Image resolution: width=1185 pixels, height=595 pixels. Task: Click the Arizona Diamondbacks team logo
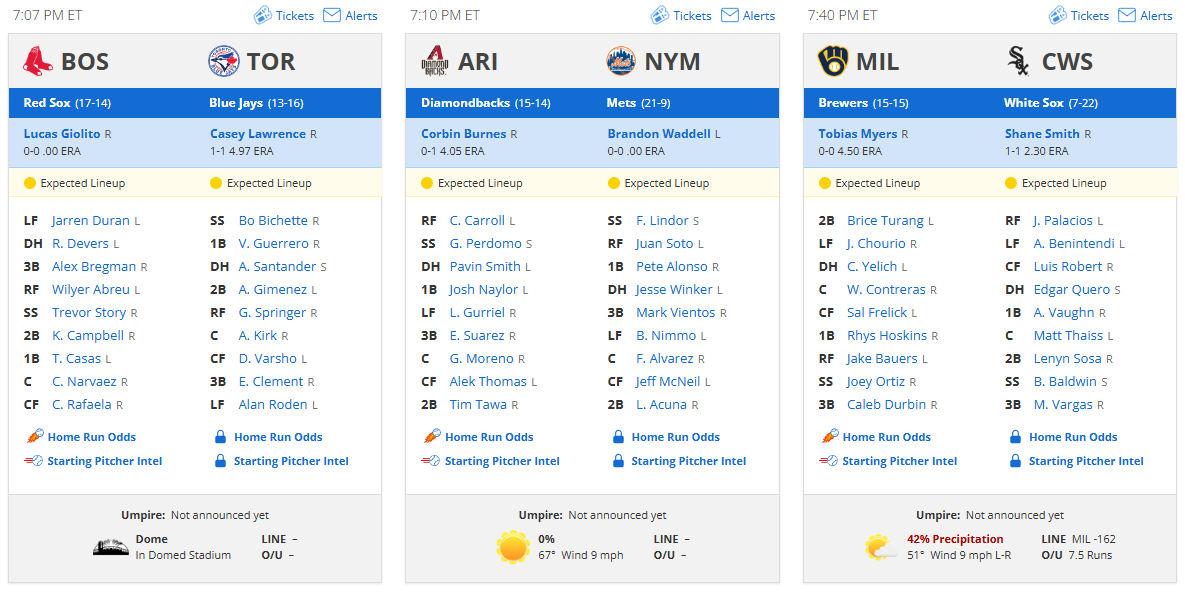pyautogui.click(x=435, y=61)
